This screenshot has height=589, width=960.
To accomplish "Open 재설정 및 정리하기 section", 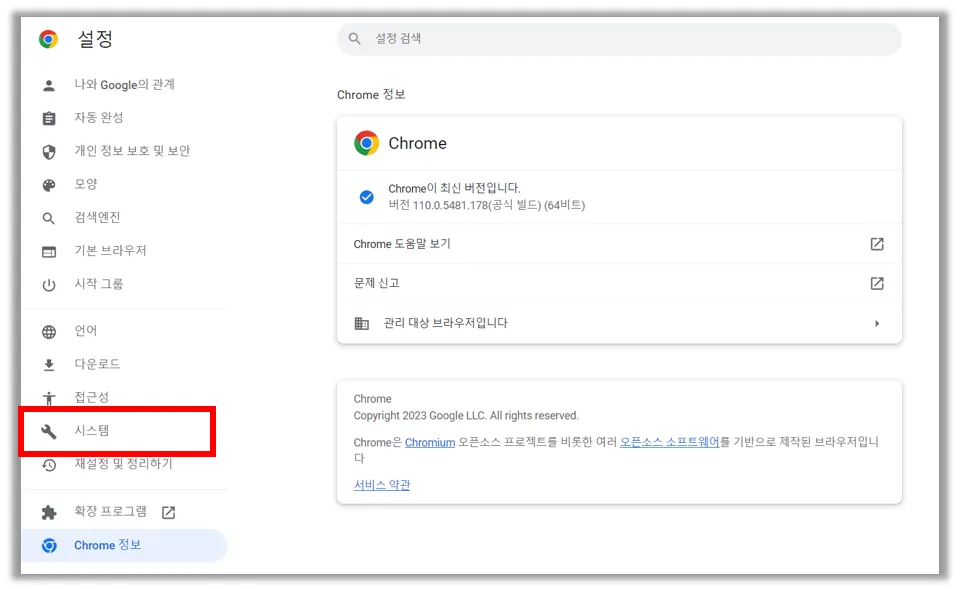I will (x=124, y=465).
